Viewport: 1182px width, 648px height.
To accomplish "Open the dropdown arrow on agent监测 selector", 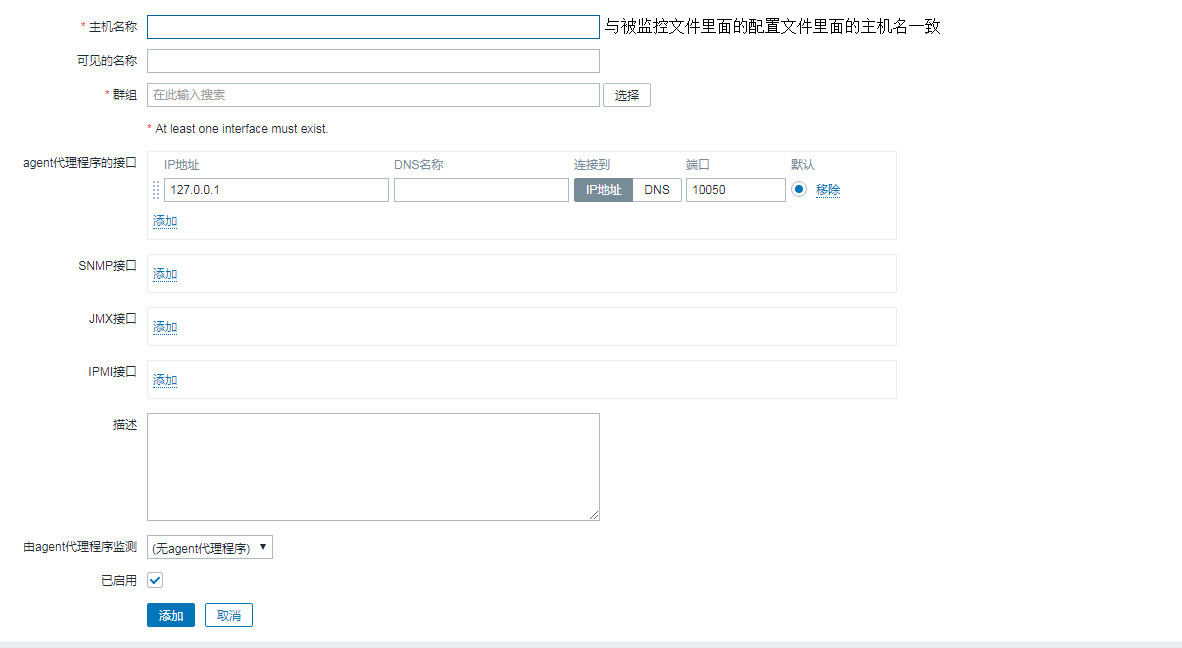I will pos(263,547).
